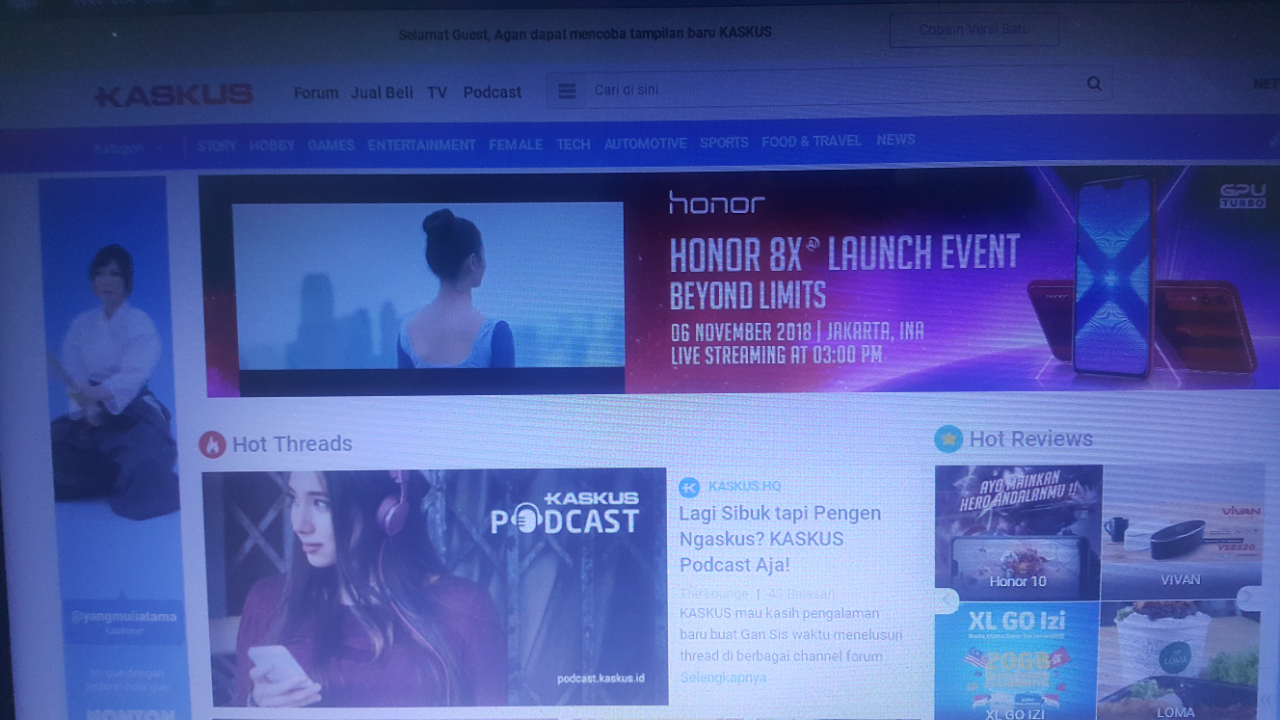Click the Cobain Versi Baru button
The width and height of the screenshot is (1280, 720).
pos(974,30)
